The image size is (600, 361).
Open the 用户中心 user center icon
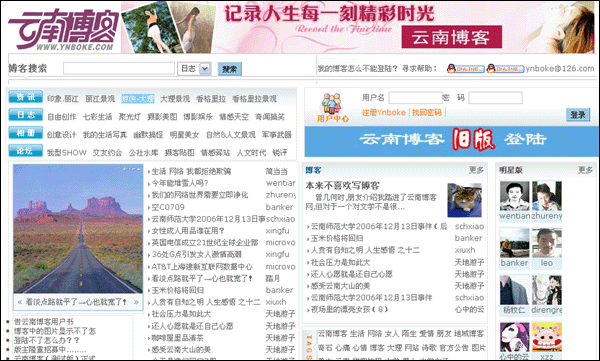click(x=332, y=108)
